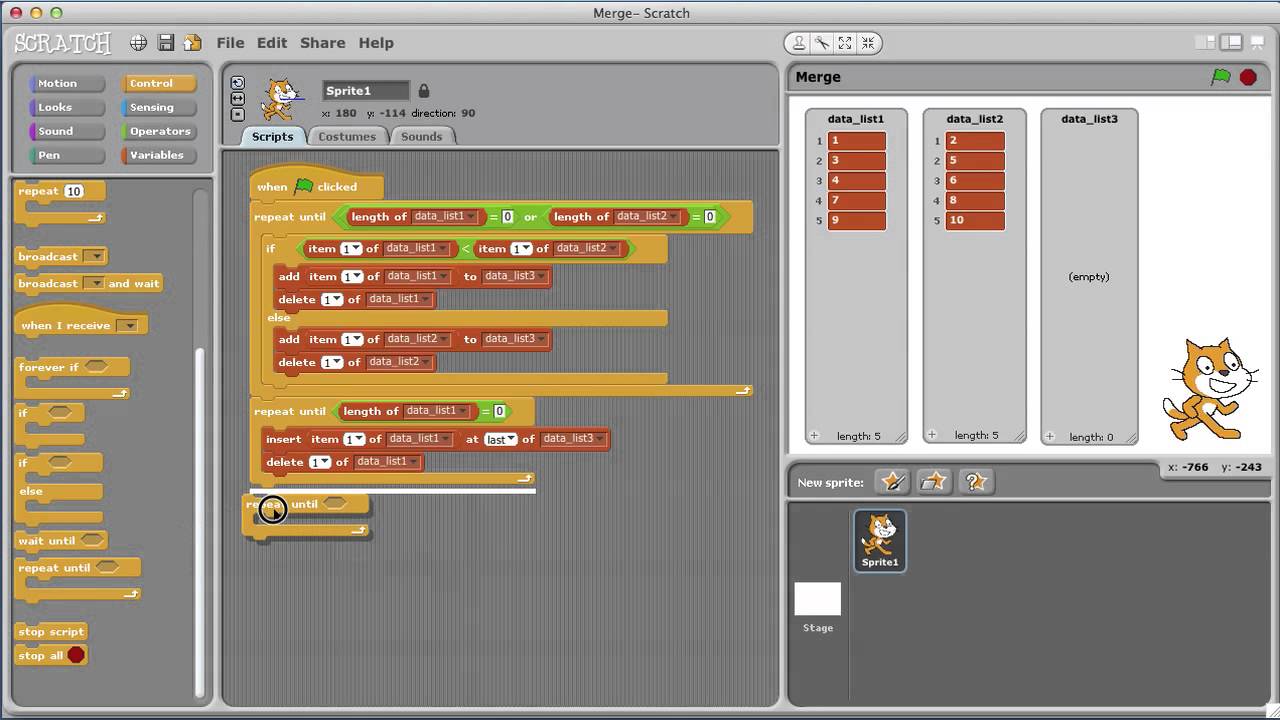
Task: Open the Help menu
Action: [376, 43]
